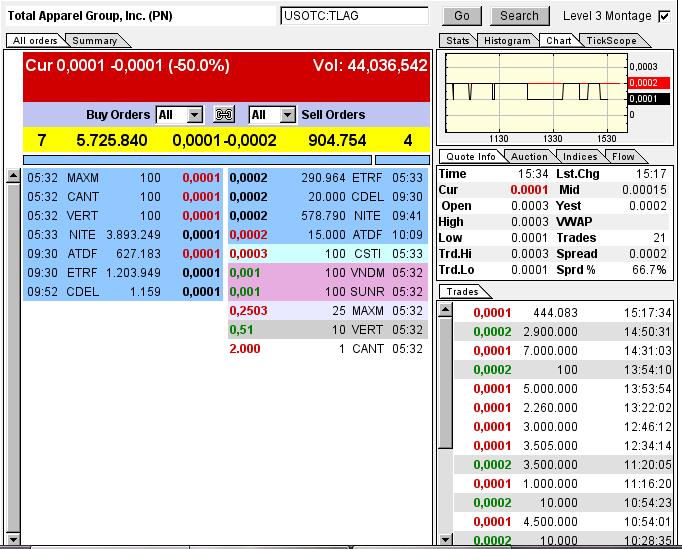
Task: Switch to the Summary tab
Action: [94, 41]
